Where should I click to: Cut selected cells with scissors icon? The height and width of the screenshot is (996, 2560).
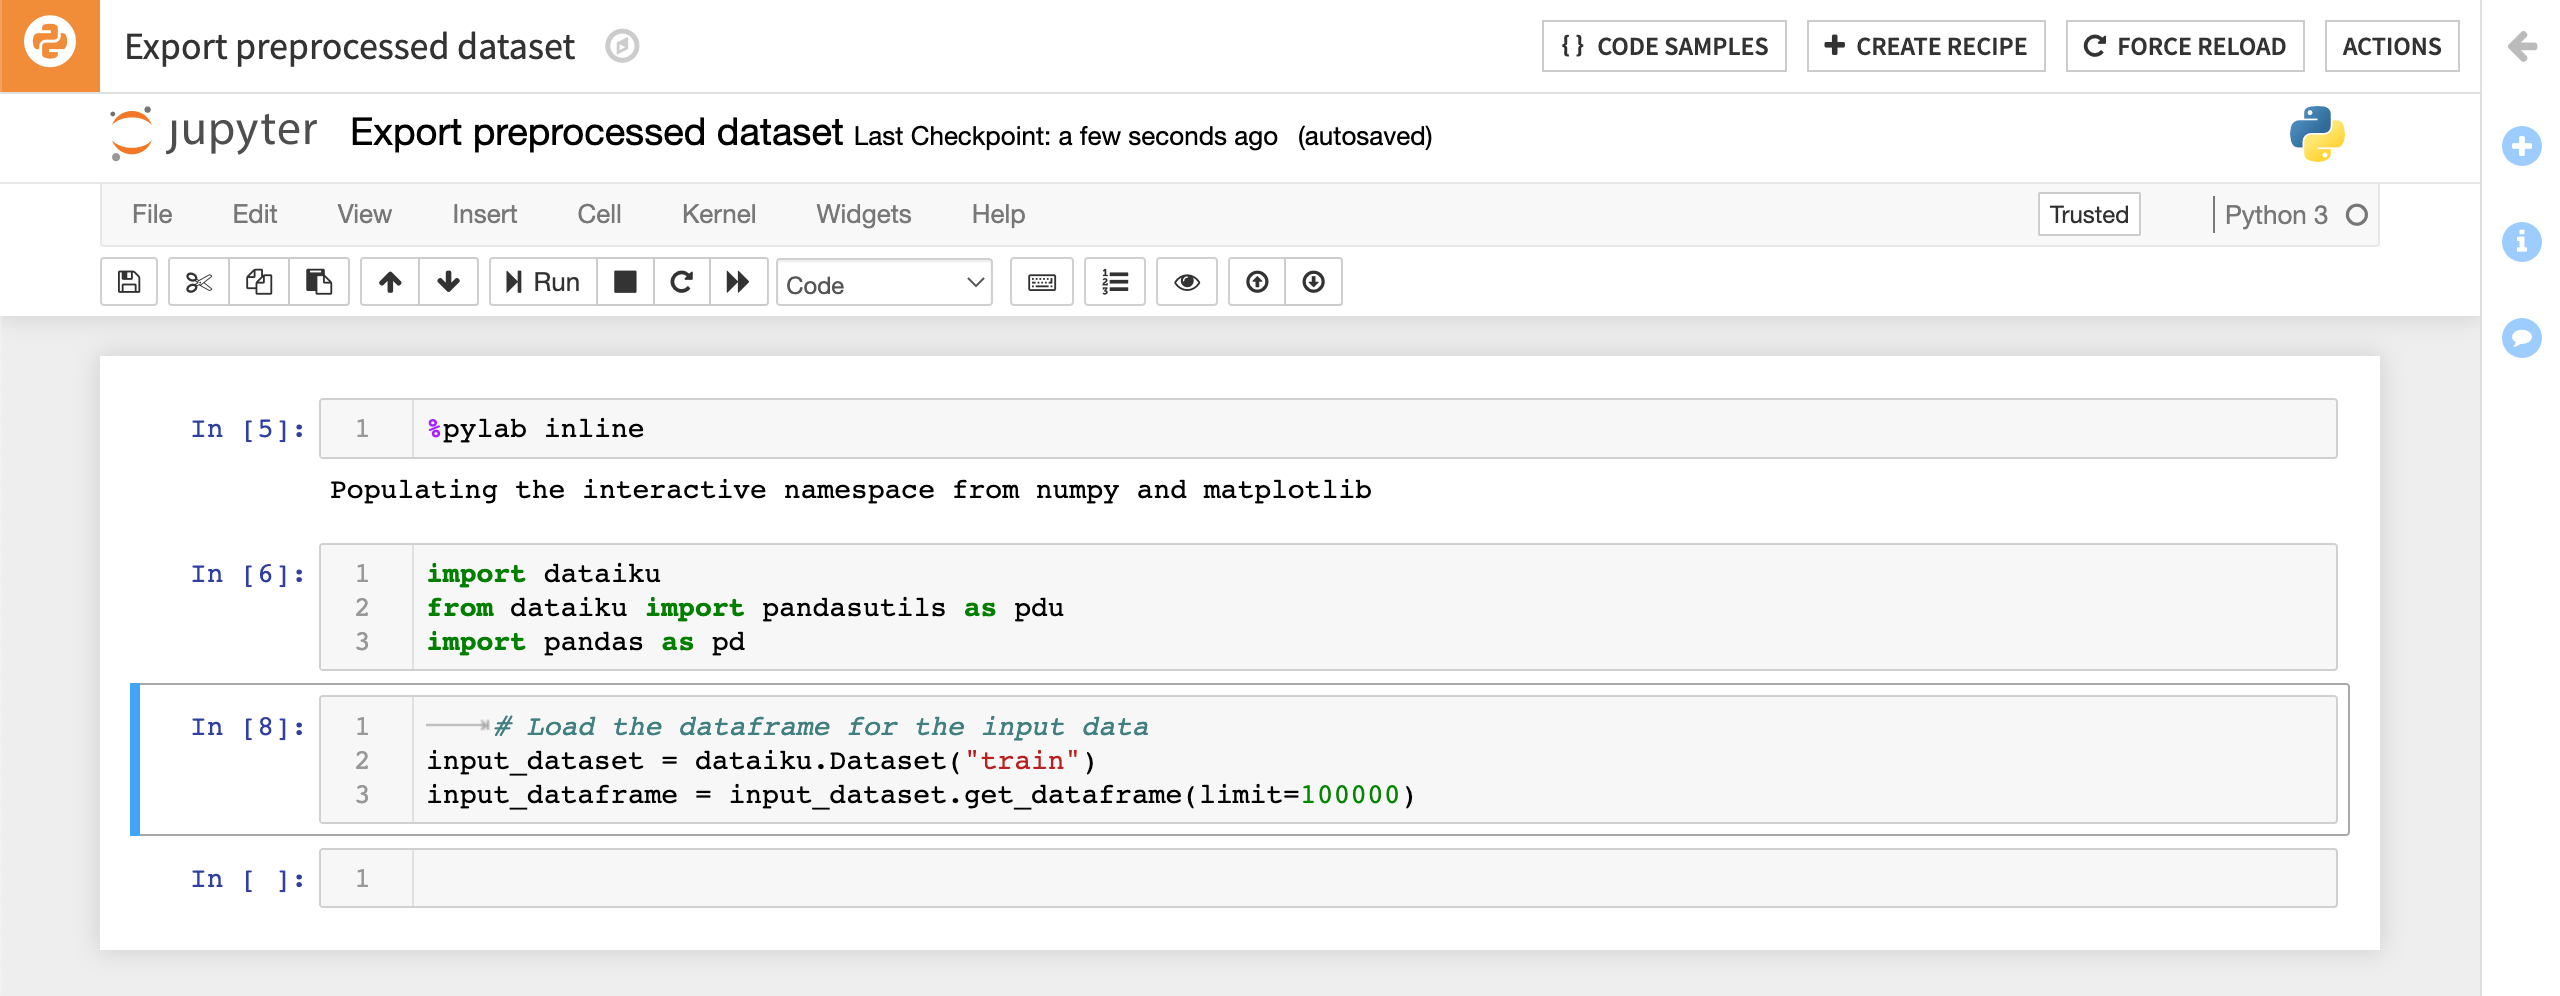pos(199,282)
